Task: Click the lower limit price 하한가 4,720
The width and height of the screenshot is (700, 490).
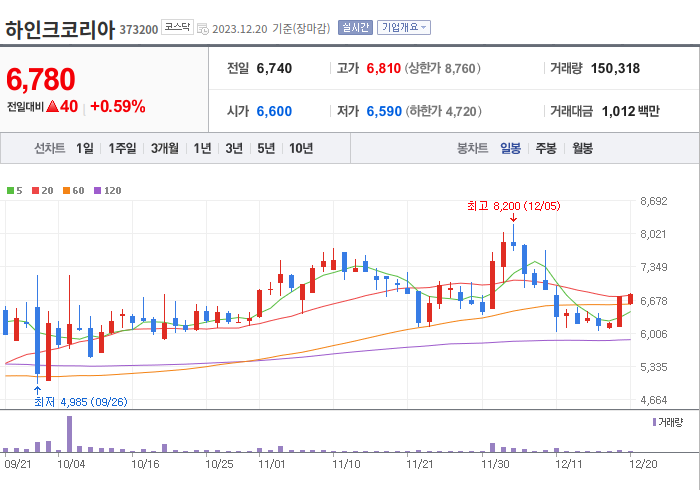Action: click(443, 111)
